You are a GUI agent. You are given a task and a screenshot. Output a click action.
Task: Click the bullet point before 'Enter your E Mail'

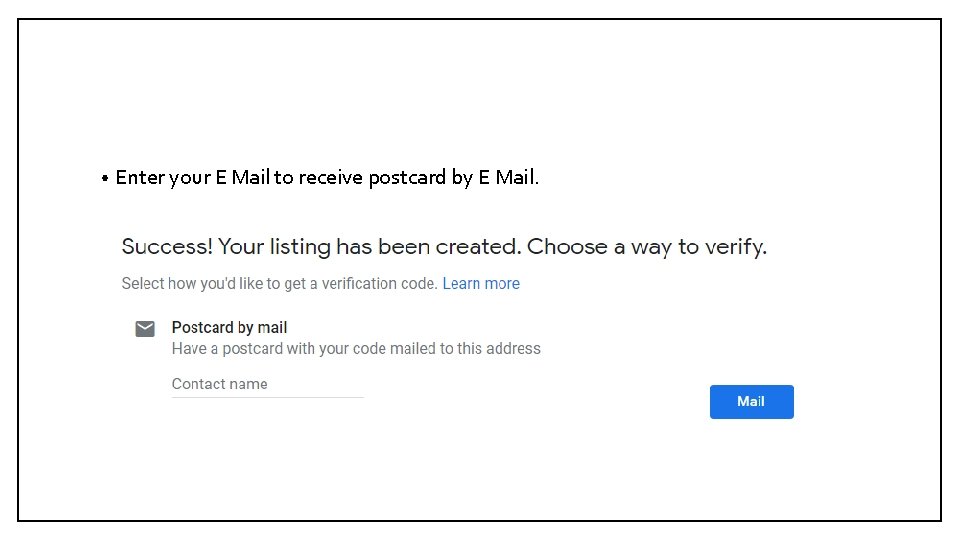104,180
